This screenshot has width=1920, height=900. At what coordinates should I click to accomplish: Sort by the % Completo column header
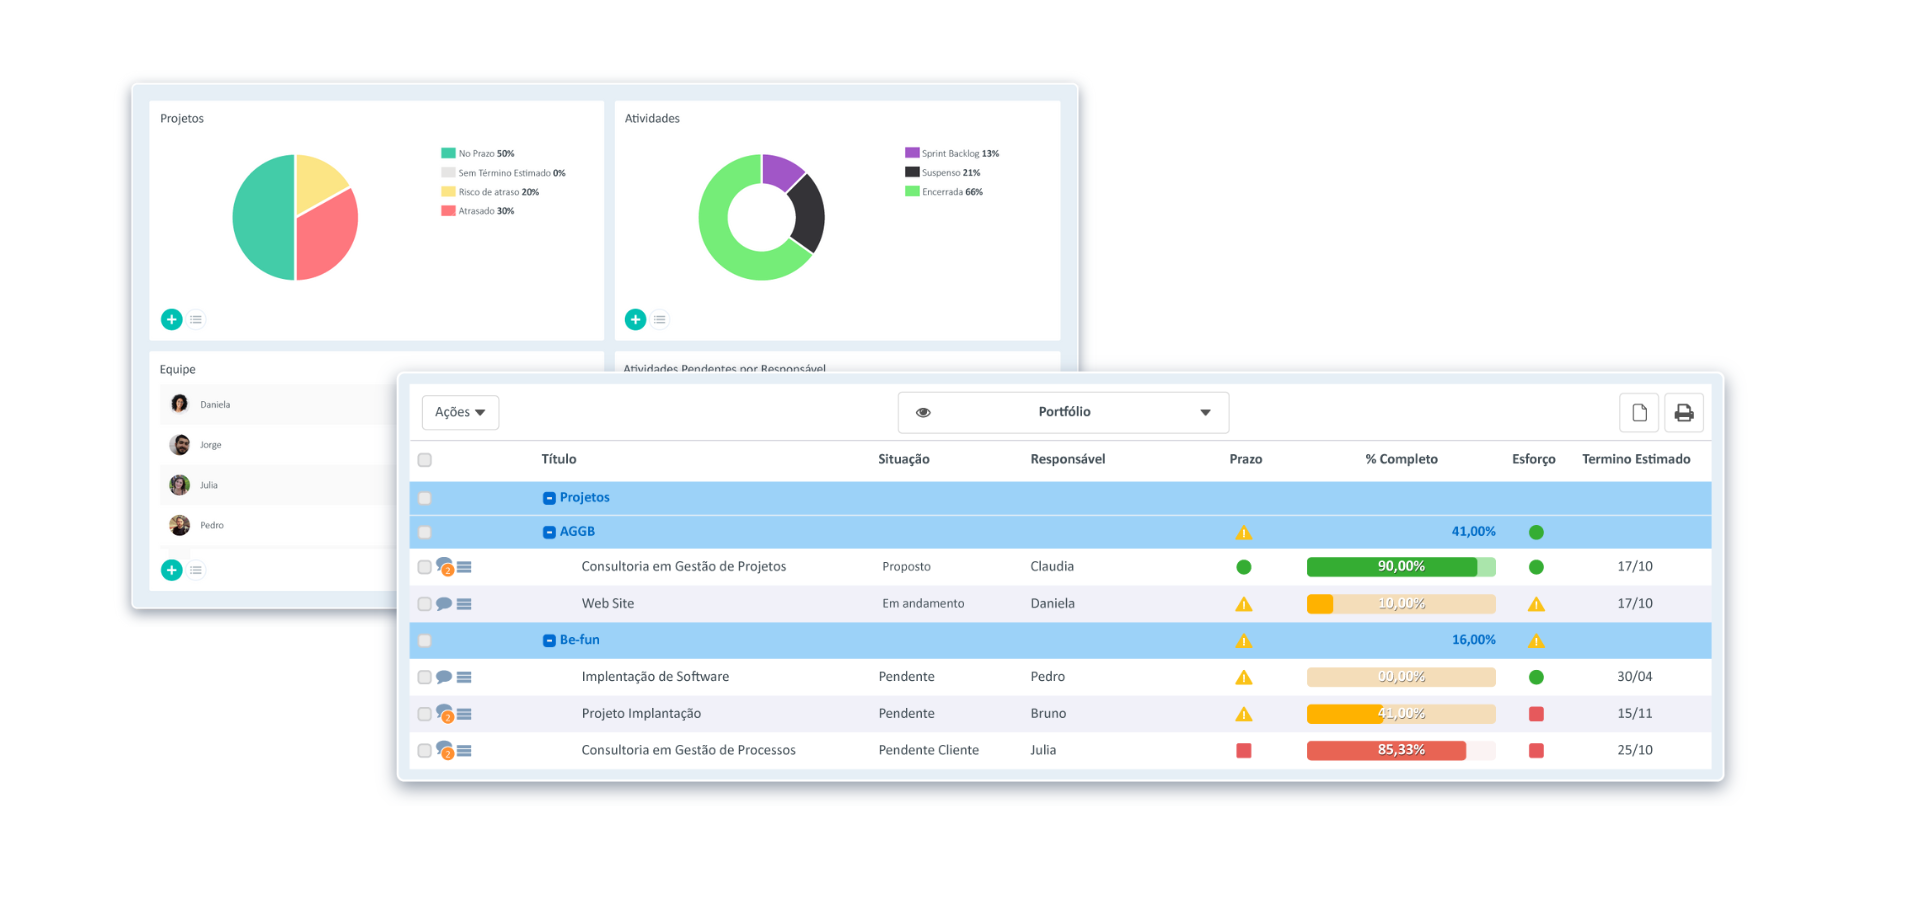(x=1402, y=459)
